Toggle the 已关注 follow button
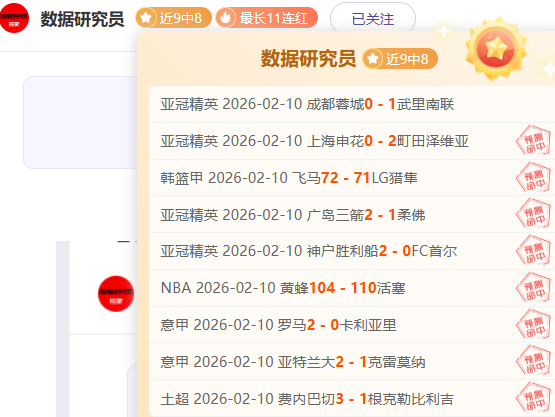This screenshot has height=417, width=555. (x=373, y=18)
